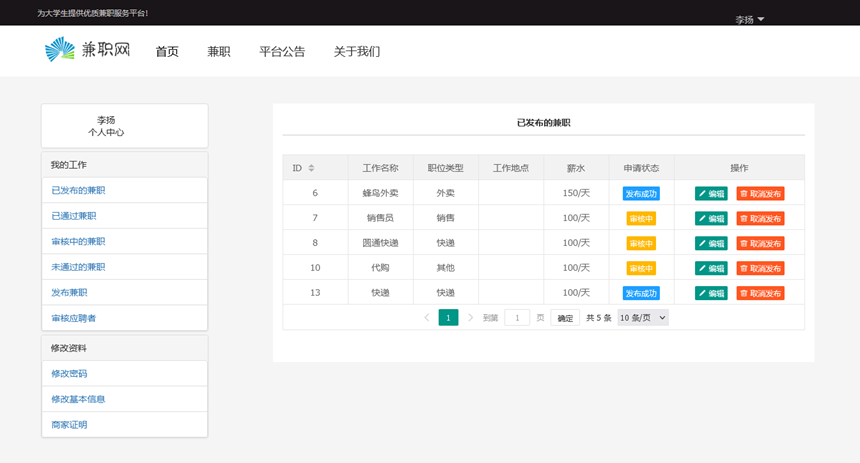This screenshot has width=860, height=463.
Task: Open 关于我们 navigation item
Action: click(x=357, y=52)
